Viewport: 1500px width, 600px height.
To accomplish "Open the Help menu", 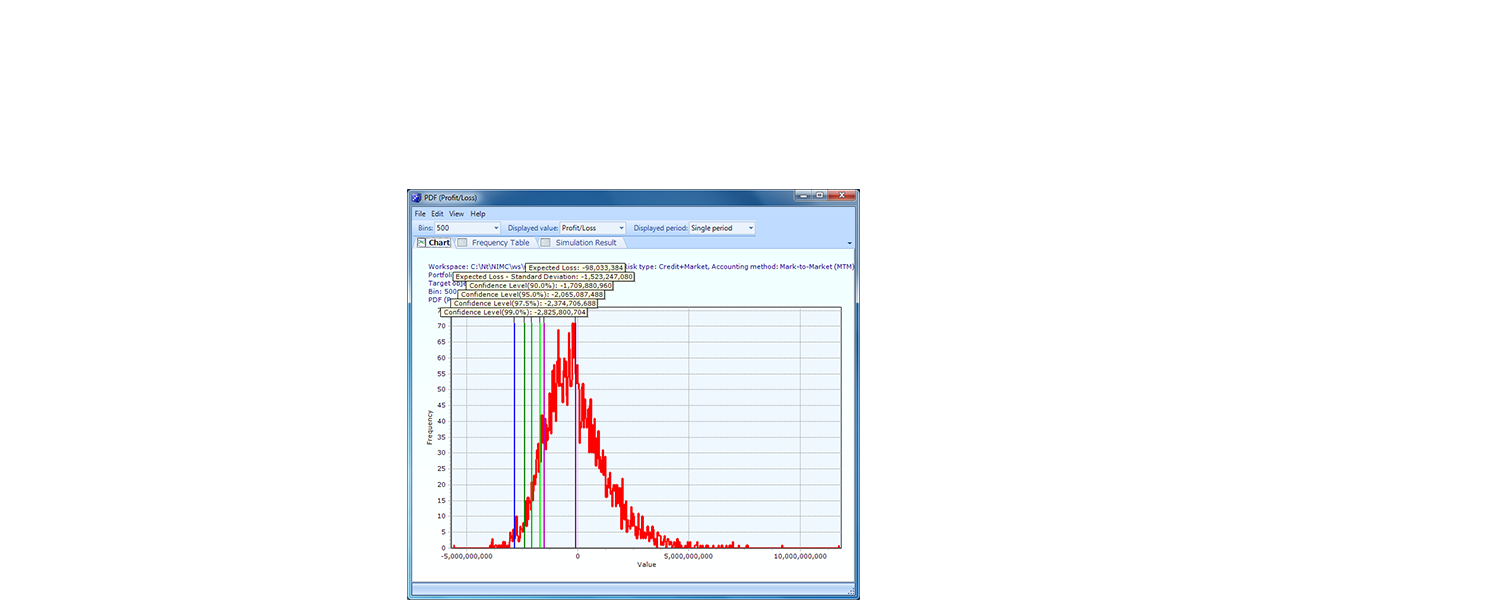I will [x=478, y=214].
